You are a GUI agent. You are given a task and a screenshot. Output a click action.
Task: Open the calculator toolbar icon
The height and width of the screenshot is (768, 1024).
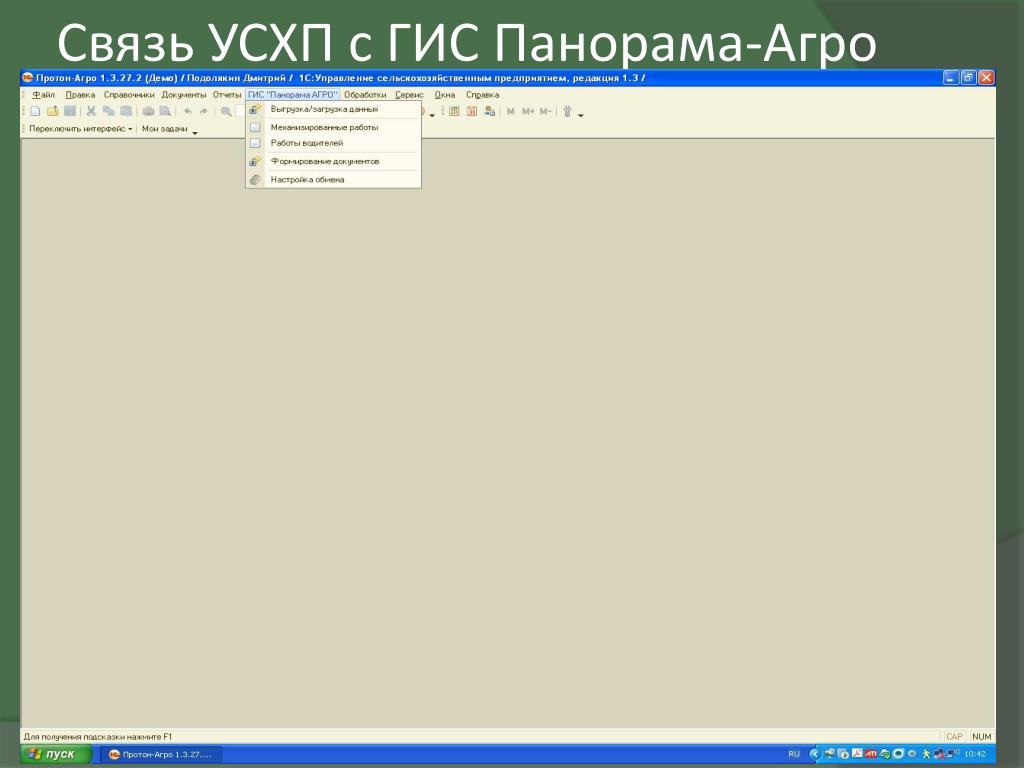pyautogui.click(x=454, y=112)
